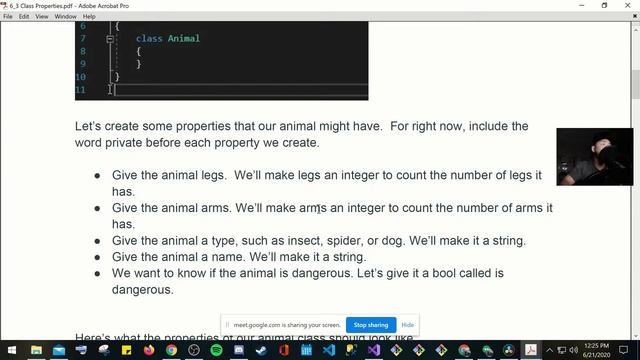Close the PDF document with the X below the title bar
This screenshot has width=640, height=360.
coord(635,16)
